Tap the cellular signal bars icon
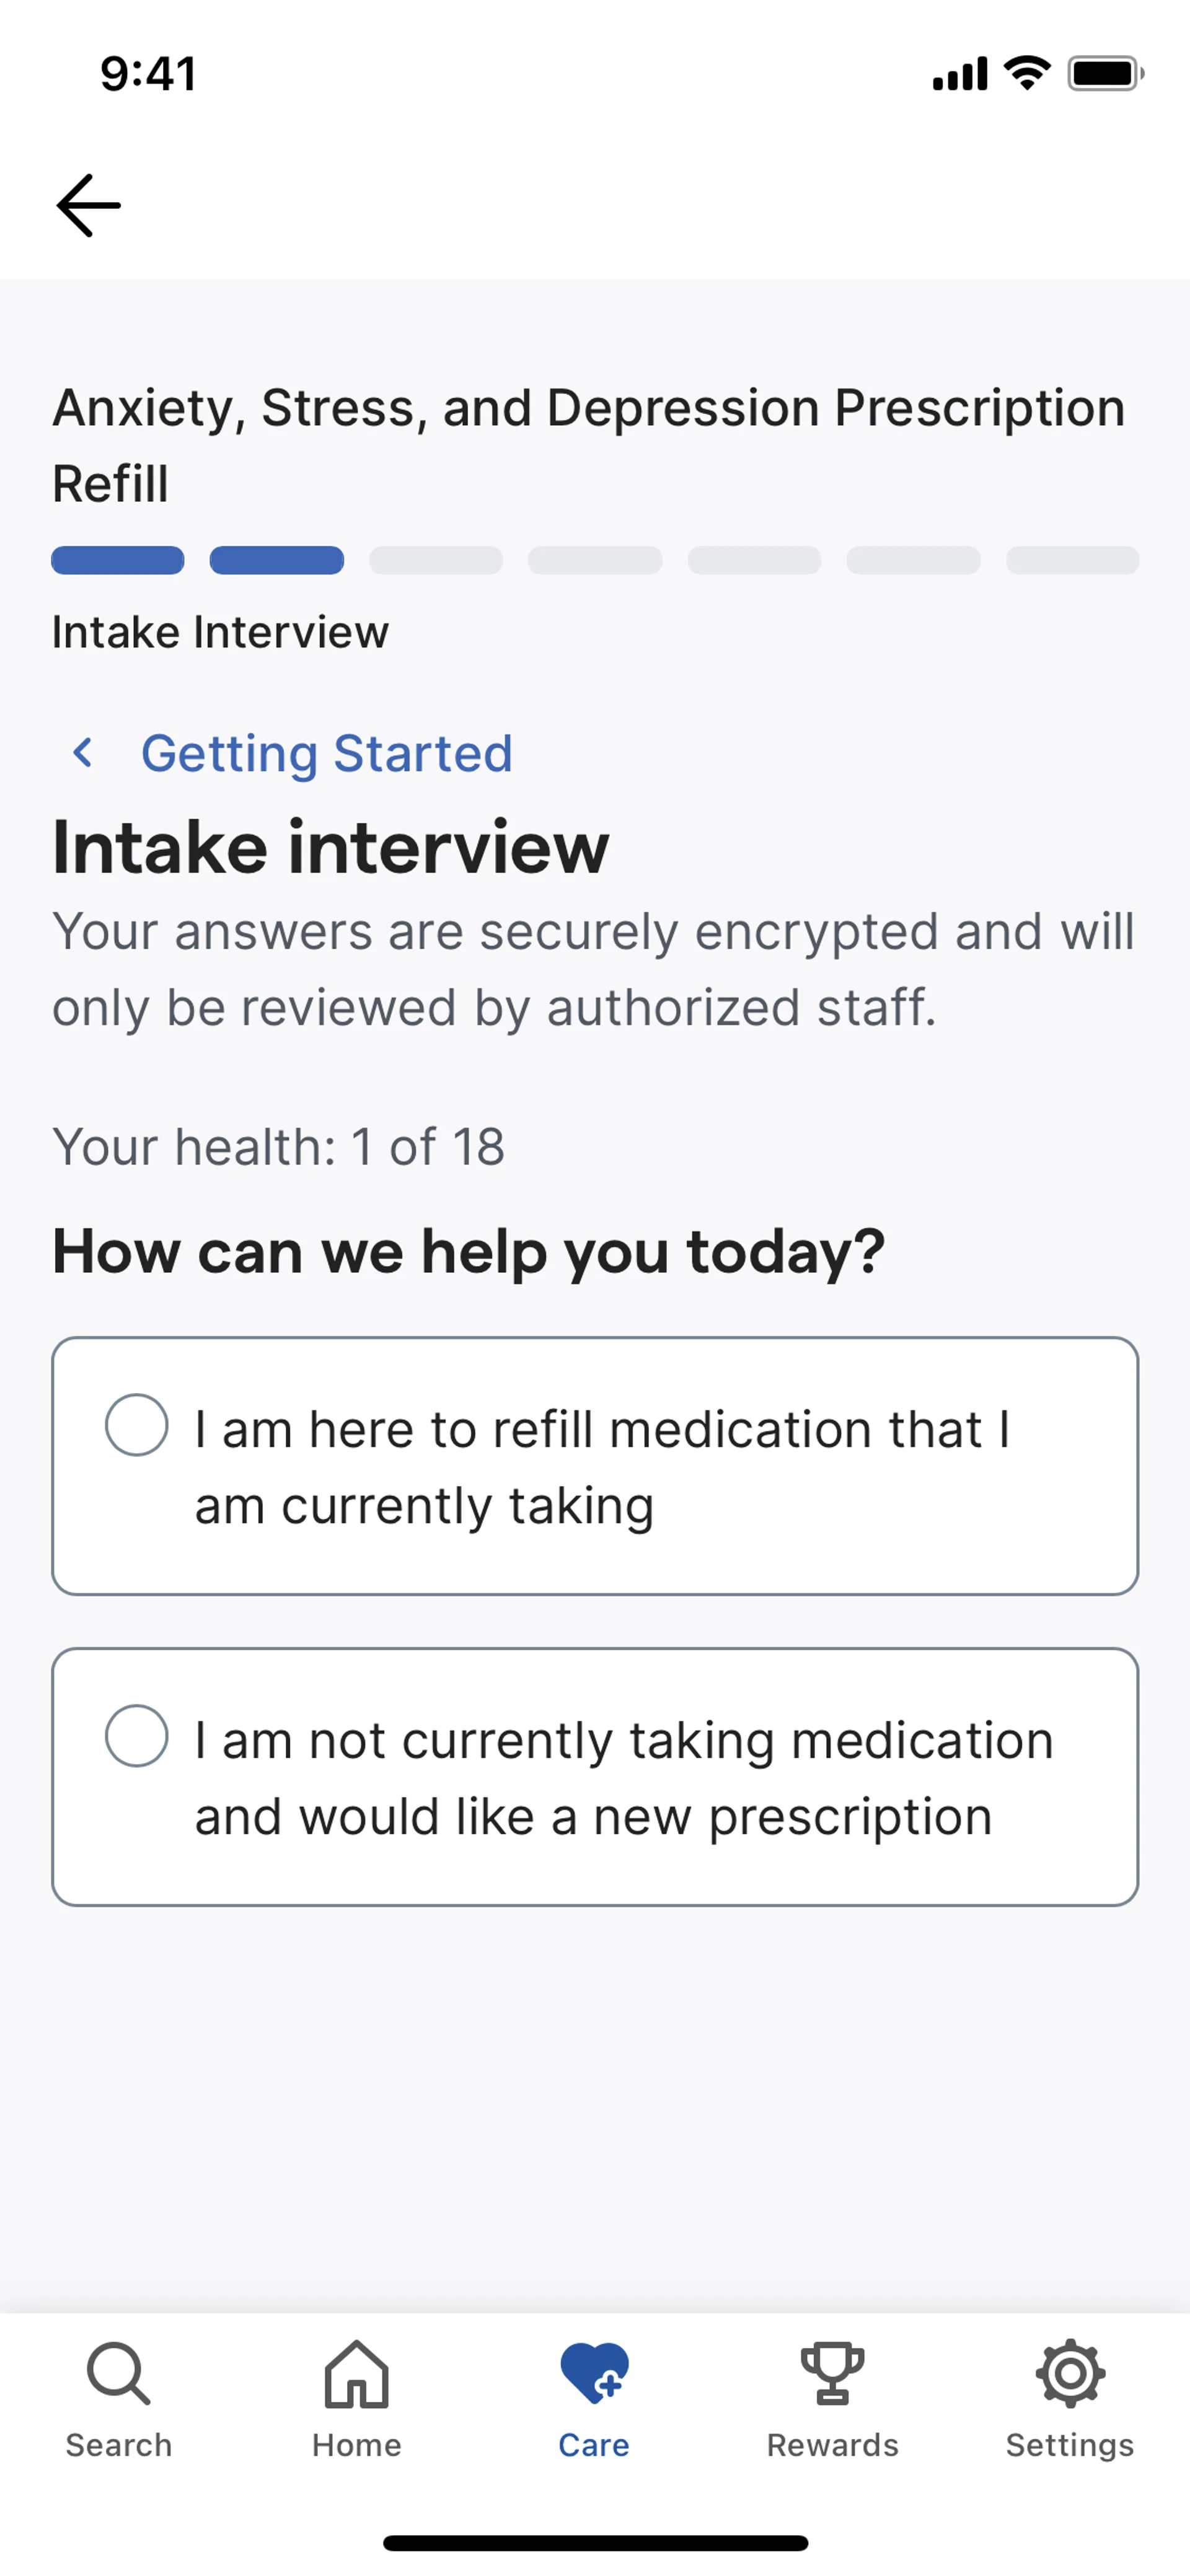This screenshot has width=1190, height=2576. [x=960, y=74]
